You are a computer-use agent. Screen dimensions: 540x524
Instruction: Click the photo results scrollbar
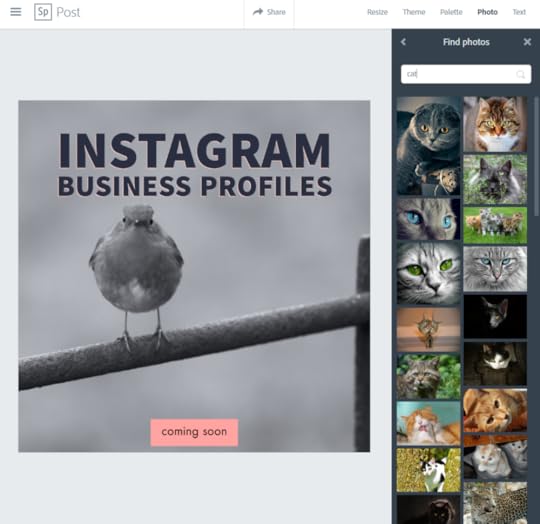click(x=537, y=157)
